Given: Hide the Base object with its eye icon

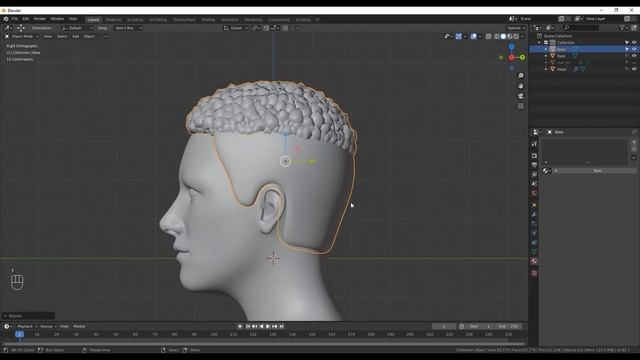Looking at the screenshot, I should pos(634,49).
